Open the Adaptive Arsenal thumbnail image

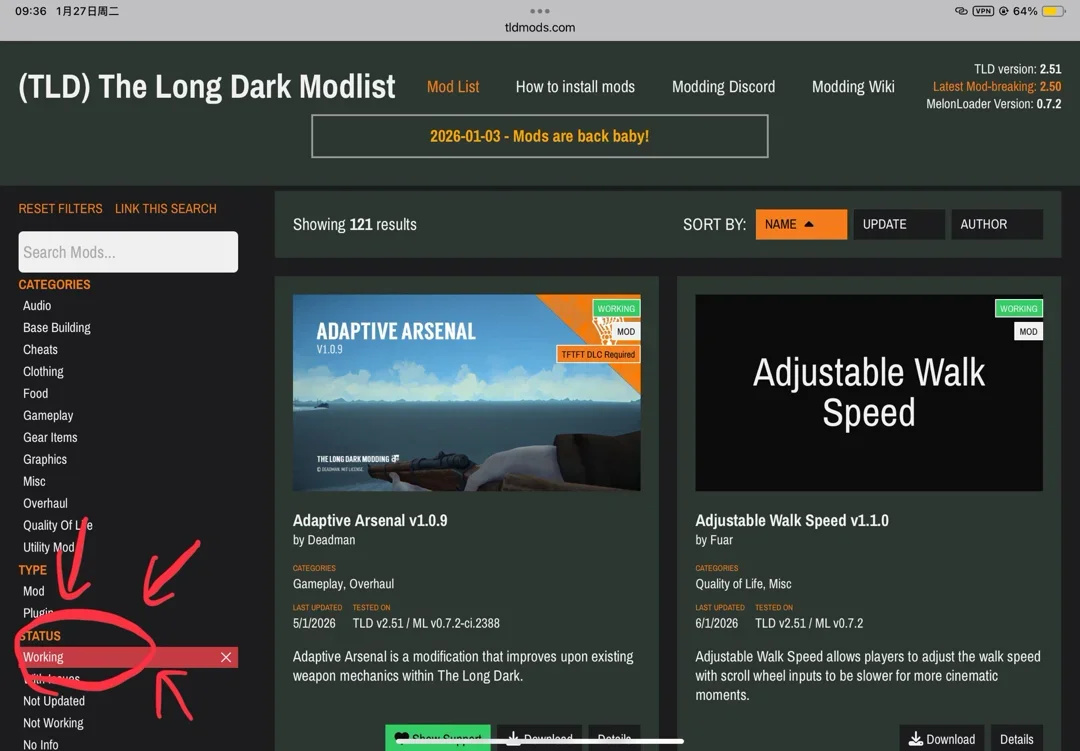click(x=466, y=393)
